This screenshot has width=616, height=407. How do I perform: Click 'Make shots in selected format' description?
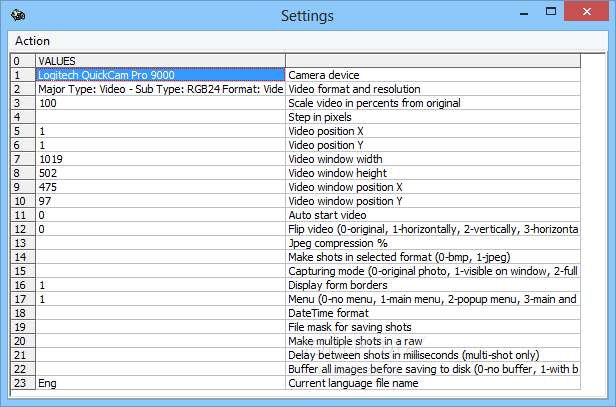click(433, 257)
